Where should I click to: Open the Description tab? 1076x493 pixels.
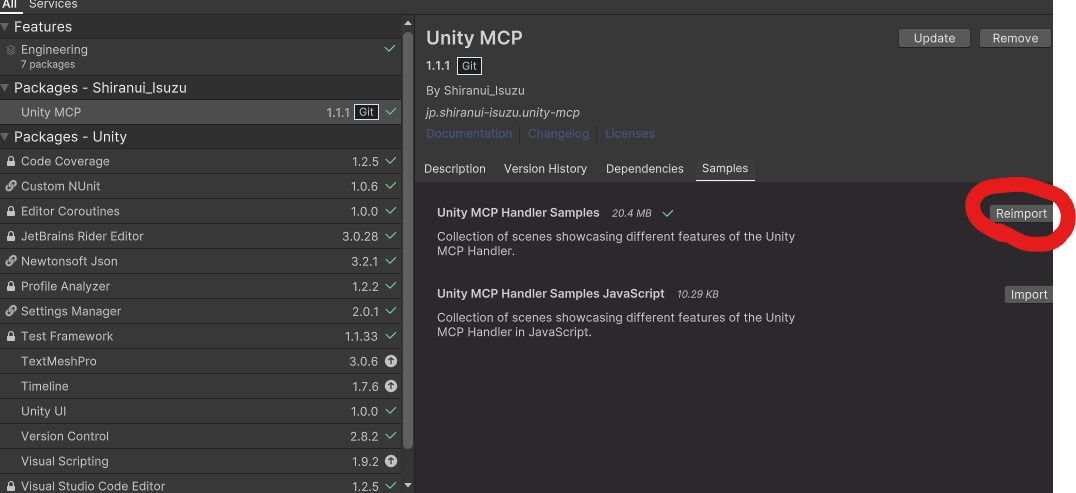click(x=455, y=169)
